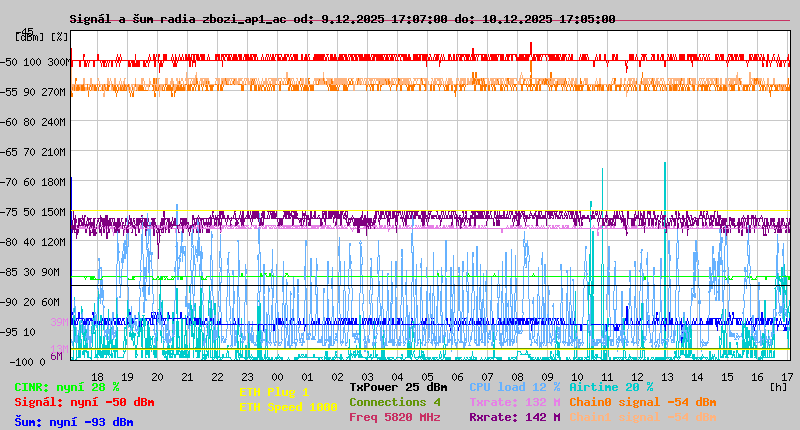Select the purple Rxrate 142 M label
This screenshot has width=800, height=430.
(x=514, y=417)
